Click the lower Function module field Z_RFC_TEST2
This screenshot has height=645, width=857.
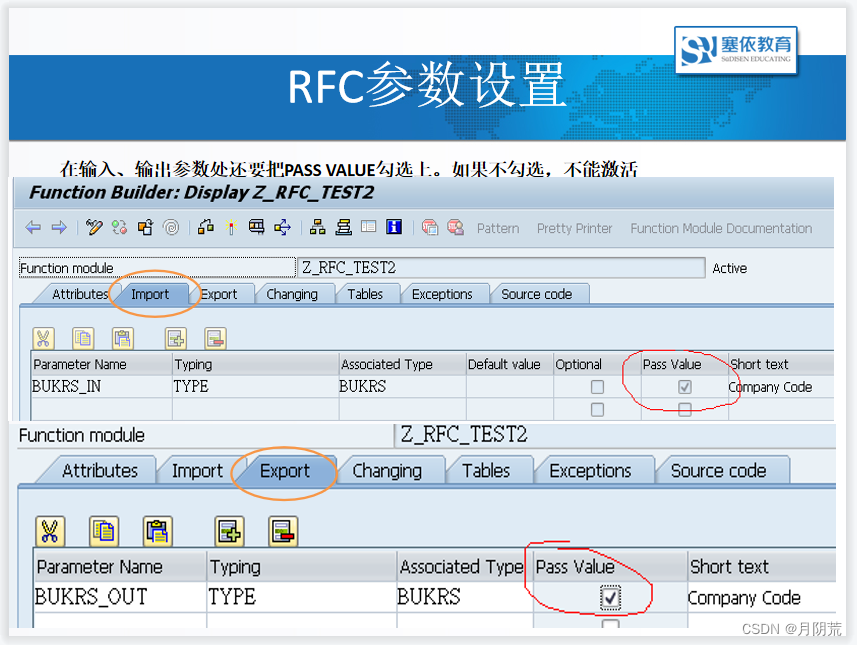[615, 435]
